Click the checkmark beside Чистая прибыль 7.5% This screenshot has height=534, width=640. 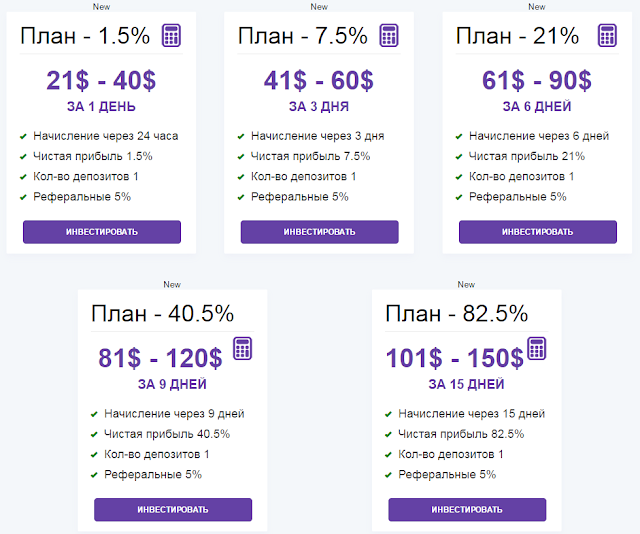pyautogui.click(x=241, y=157)
